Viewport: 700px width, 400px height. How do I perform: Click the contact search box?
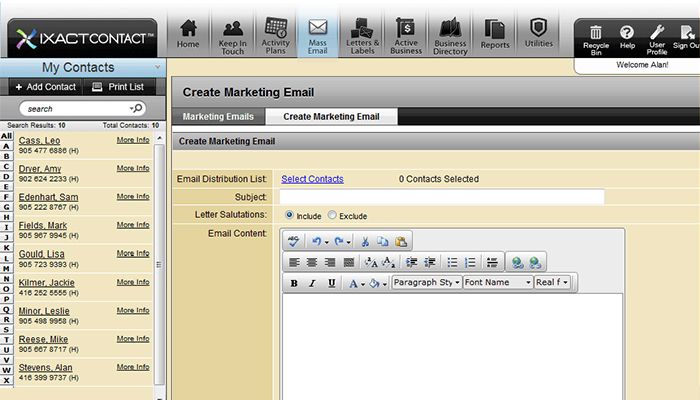(x=83, y=108)
